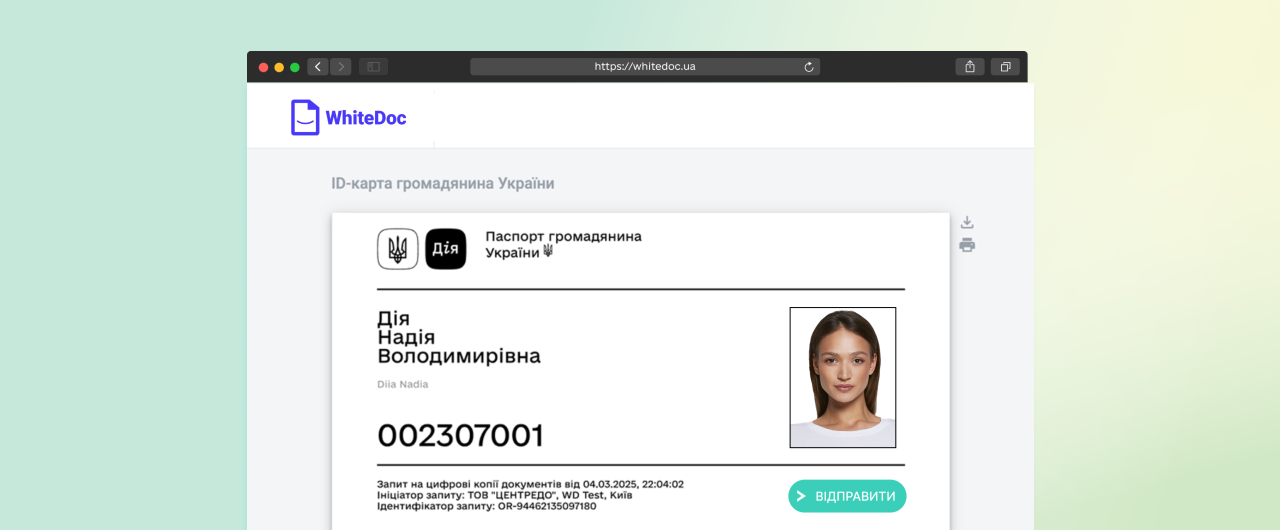Show all browser tabs overview
This screenshot has width=1280, height=530.
(1005, 67)
